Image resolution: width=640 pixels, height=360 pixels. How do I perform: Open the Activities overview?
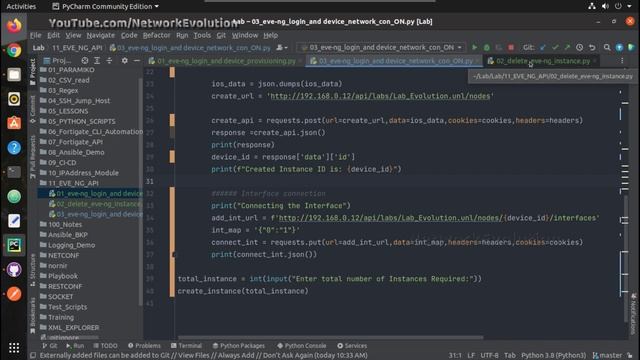tap(21, 6)
